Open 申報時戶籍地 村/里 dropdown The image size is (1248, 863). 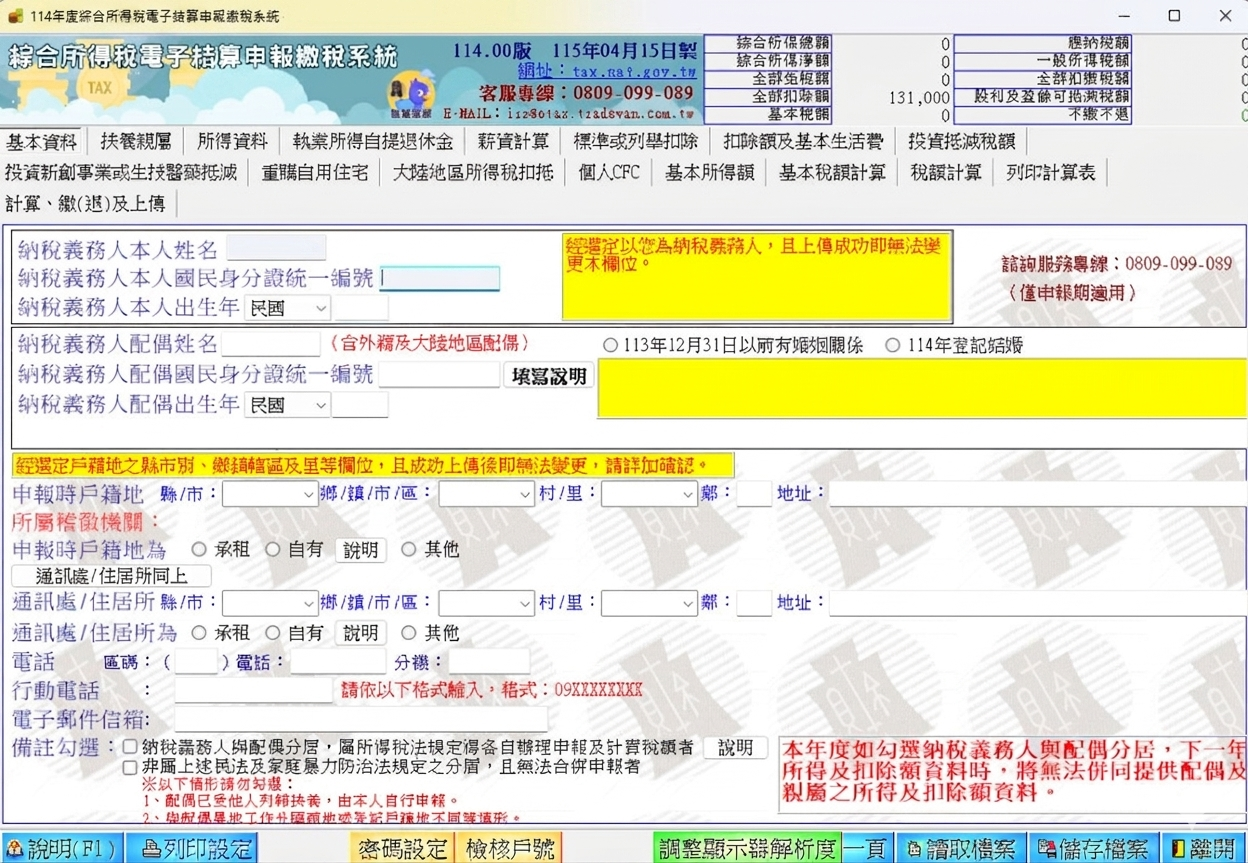[x=649, y=494]
